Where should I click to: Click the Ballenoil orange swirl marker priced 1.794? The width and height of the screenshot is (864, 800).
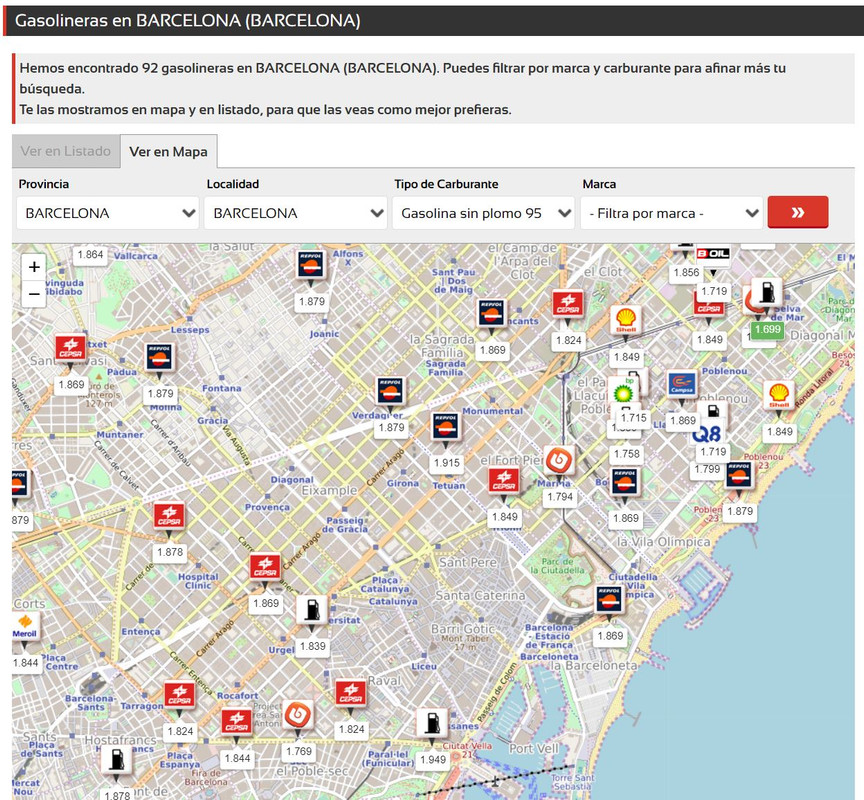[x=559, y=460]
